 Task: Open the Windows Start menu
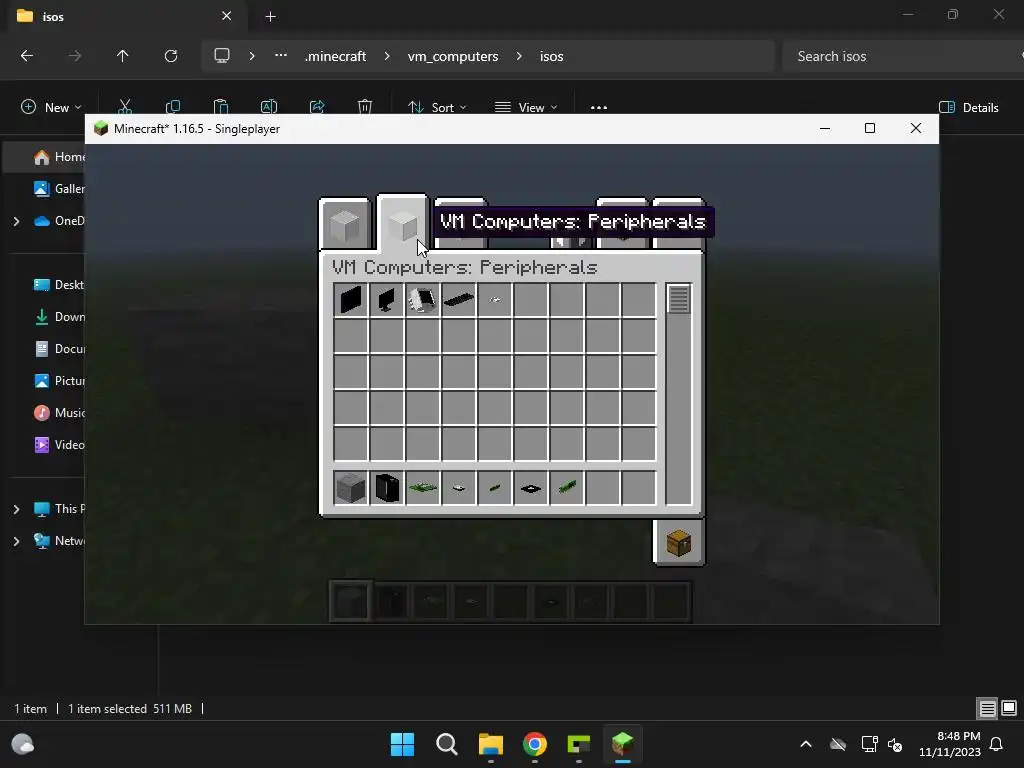coord(402,744)
